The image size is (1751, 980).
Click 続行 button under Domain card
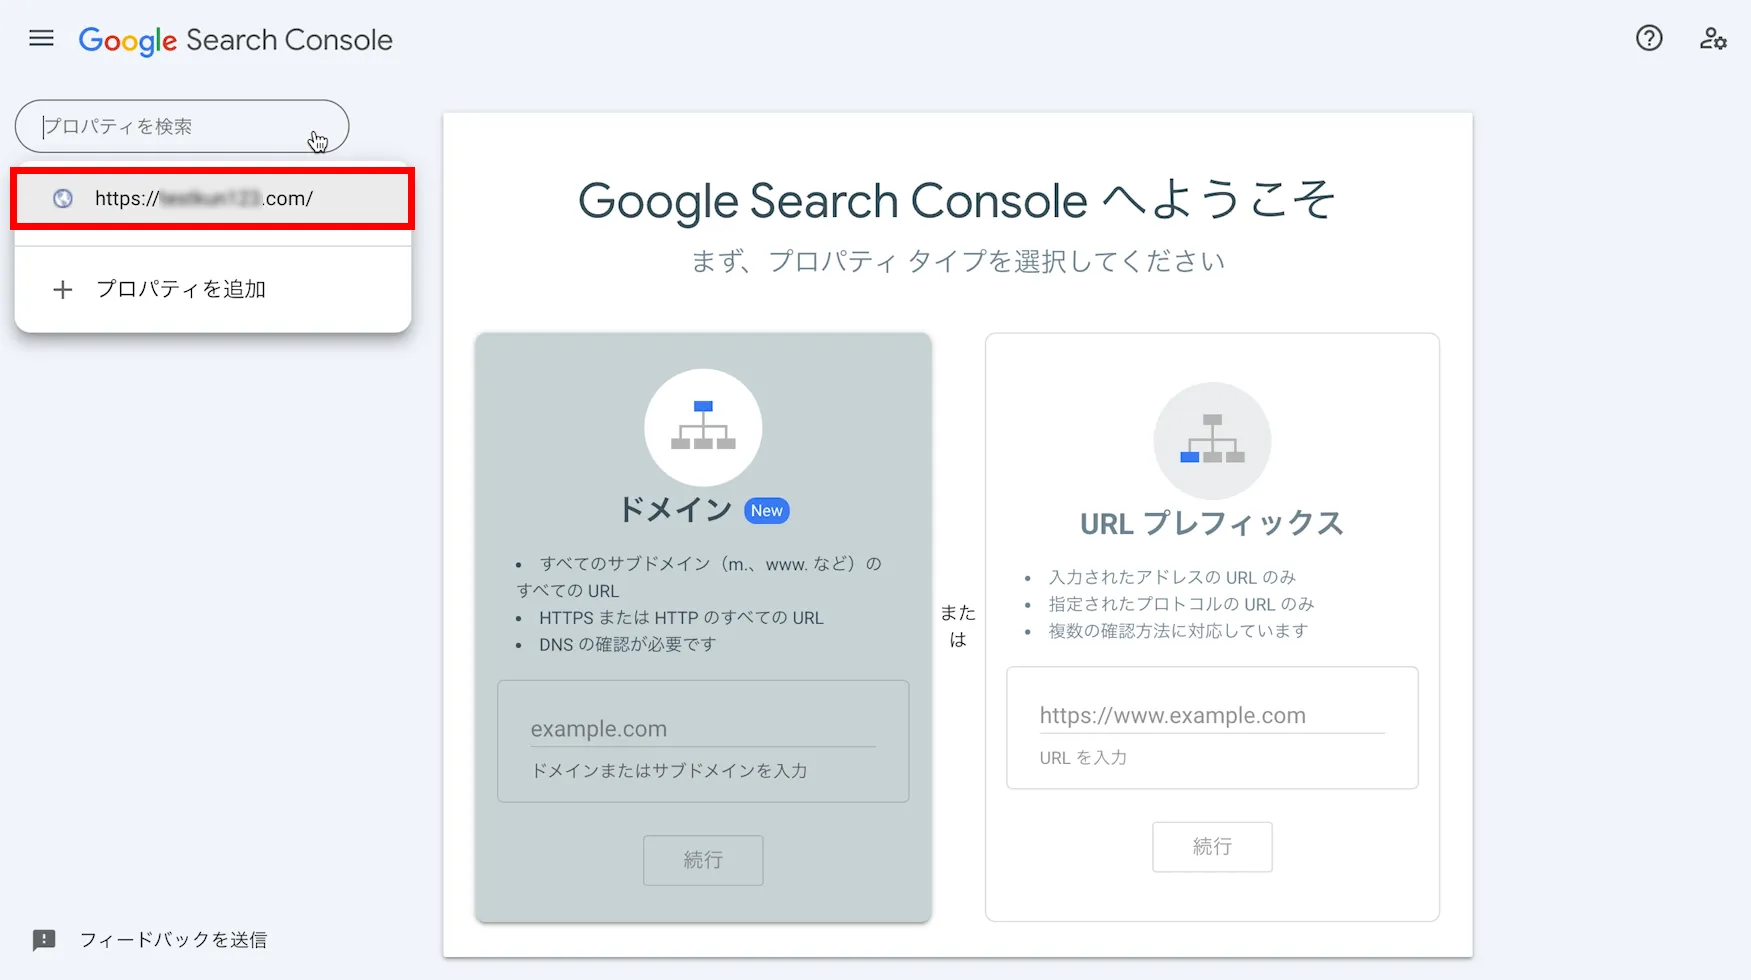[x=703, y=860]
